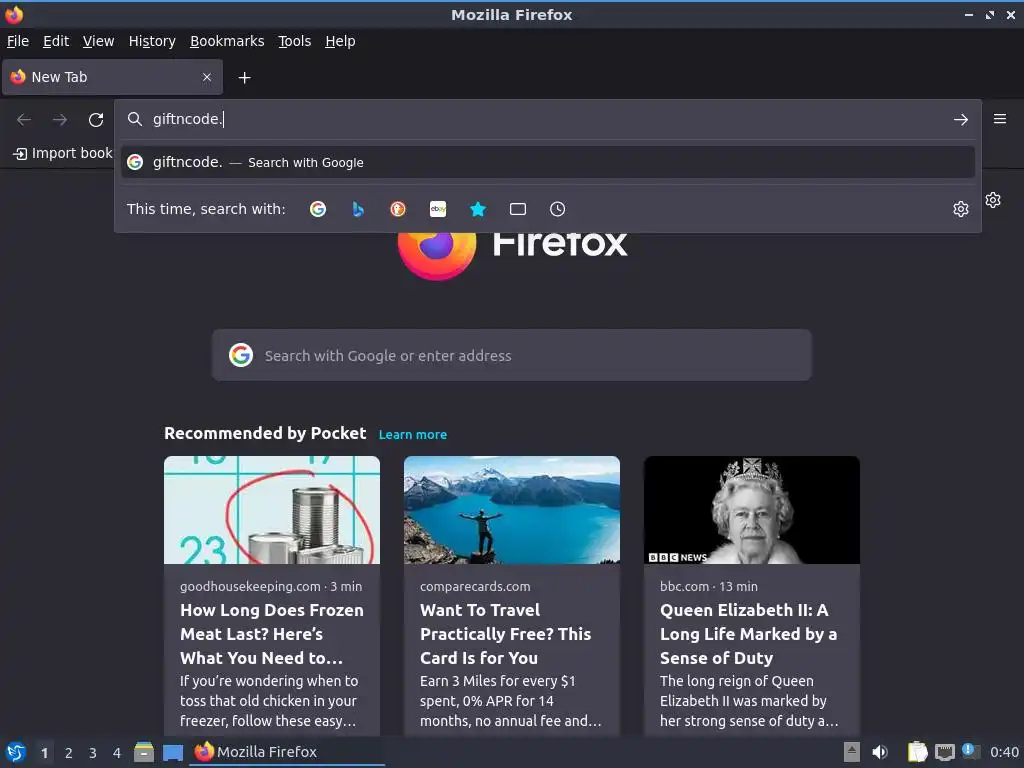Open new tab page personalize gear
Viewport: 1024px width, 768px height.
pyautogui.click(x=993, y=200)
